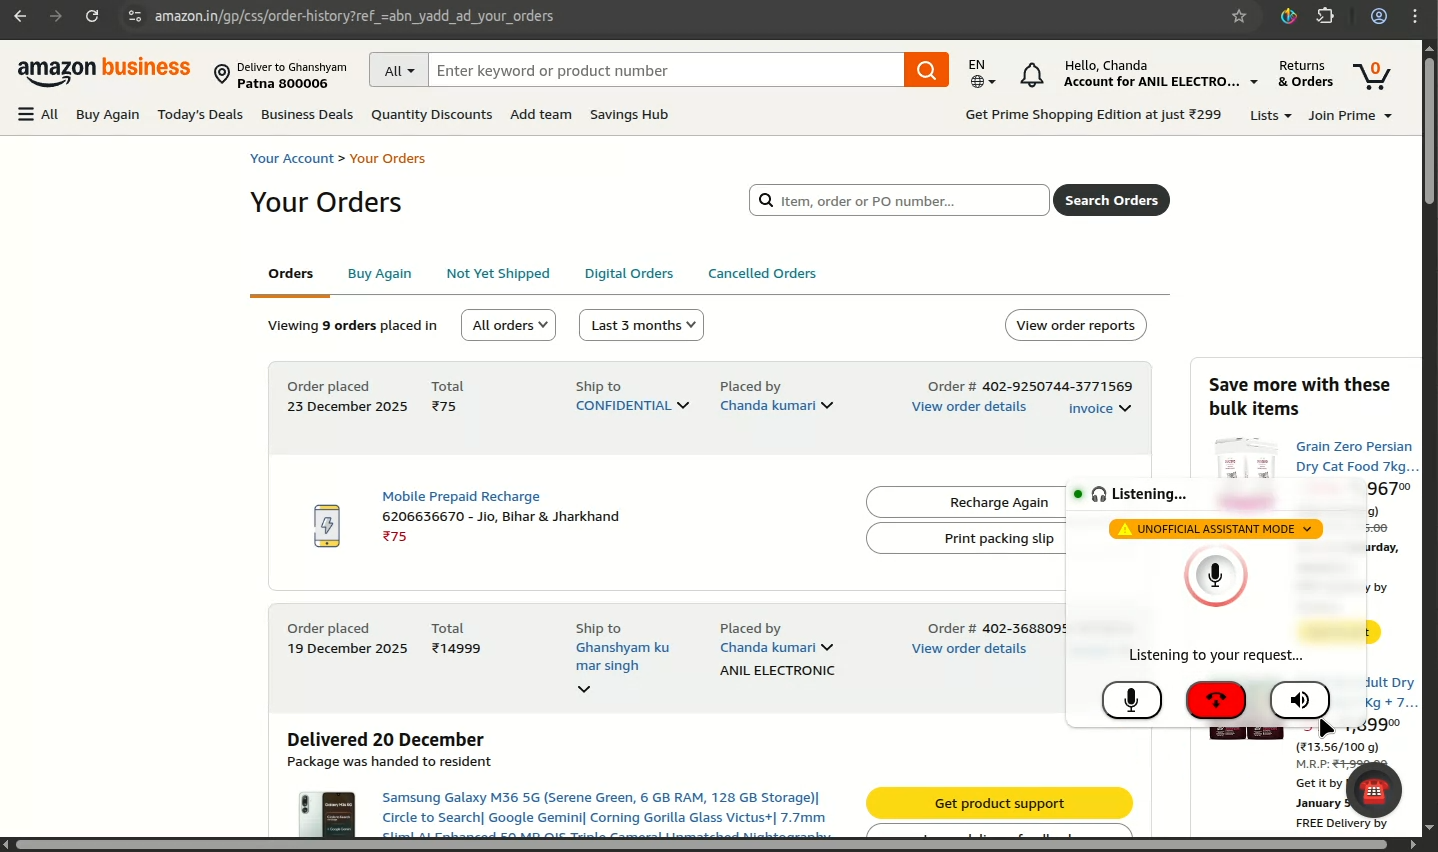Go to the Your Account breadcrumb
Viewport: 1438px width, 852px height.
(292, 159)
